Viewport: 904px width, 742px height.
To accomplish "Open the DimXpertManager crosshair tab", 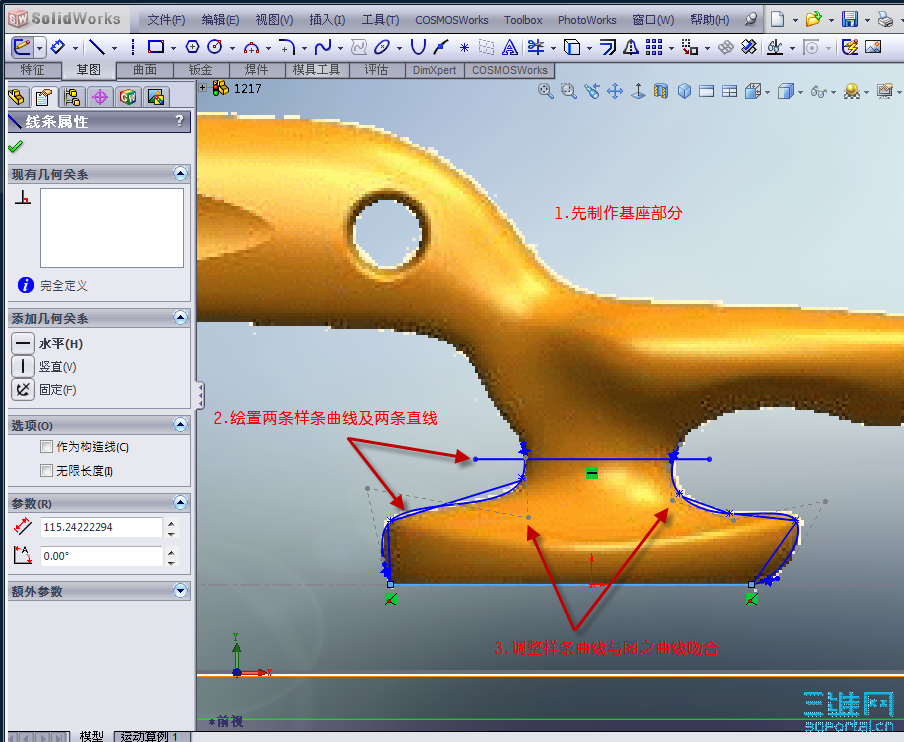I will coord(100,97).
